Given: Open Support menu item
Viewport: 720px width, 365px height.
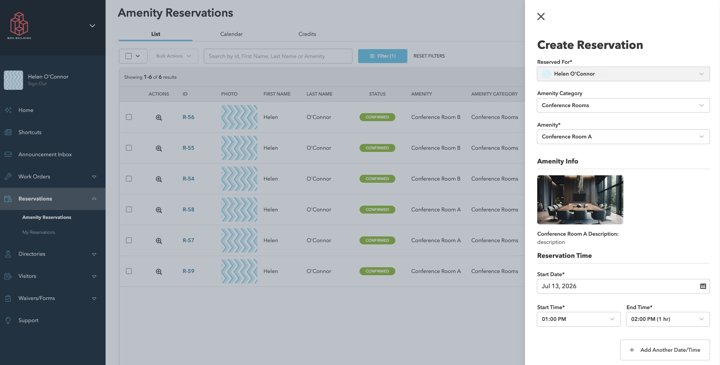Looking at the screenshot, I should (x=28, y=320).
